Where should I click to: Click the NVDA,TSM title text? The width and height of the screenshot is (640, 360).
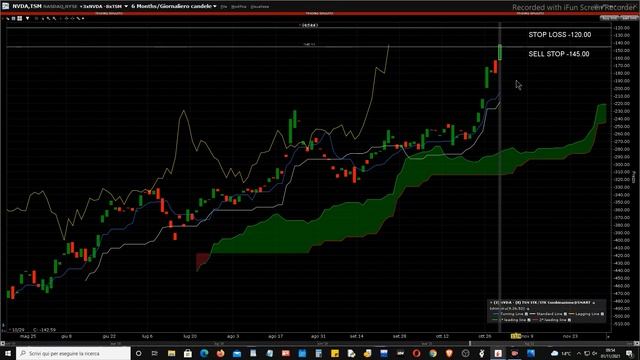27,6
